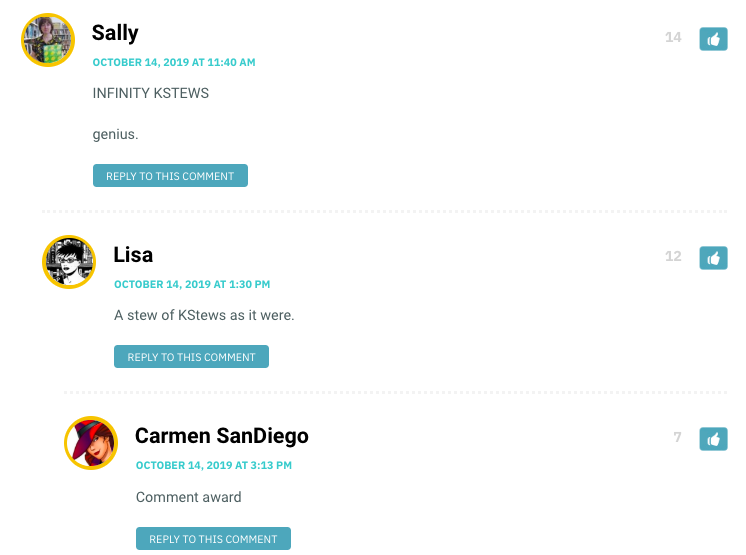Image resolution: width=746 pixels, height=555 pixels.
Task: Click the like count 14 on Sally's comment
Action: (673, 38)
